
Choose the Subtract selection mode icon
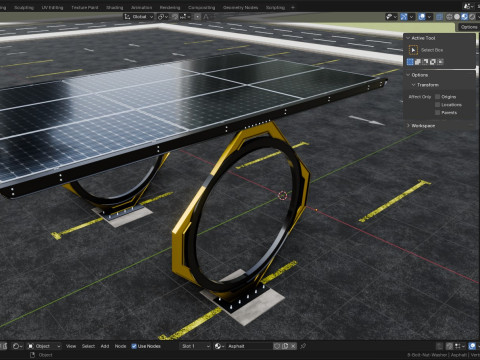pyautogui.click(x=425, y=62)
